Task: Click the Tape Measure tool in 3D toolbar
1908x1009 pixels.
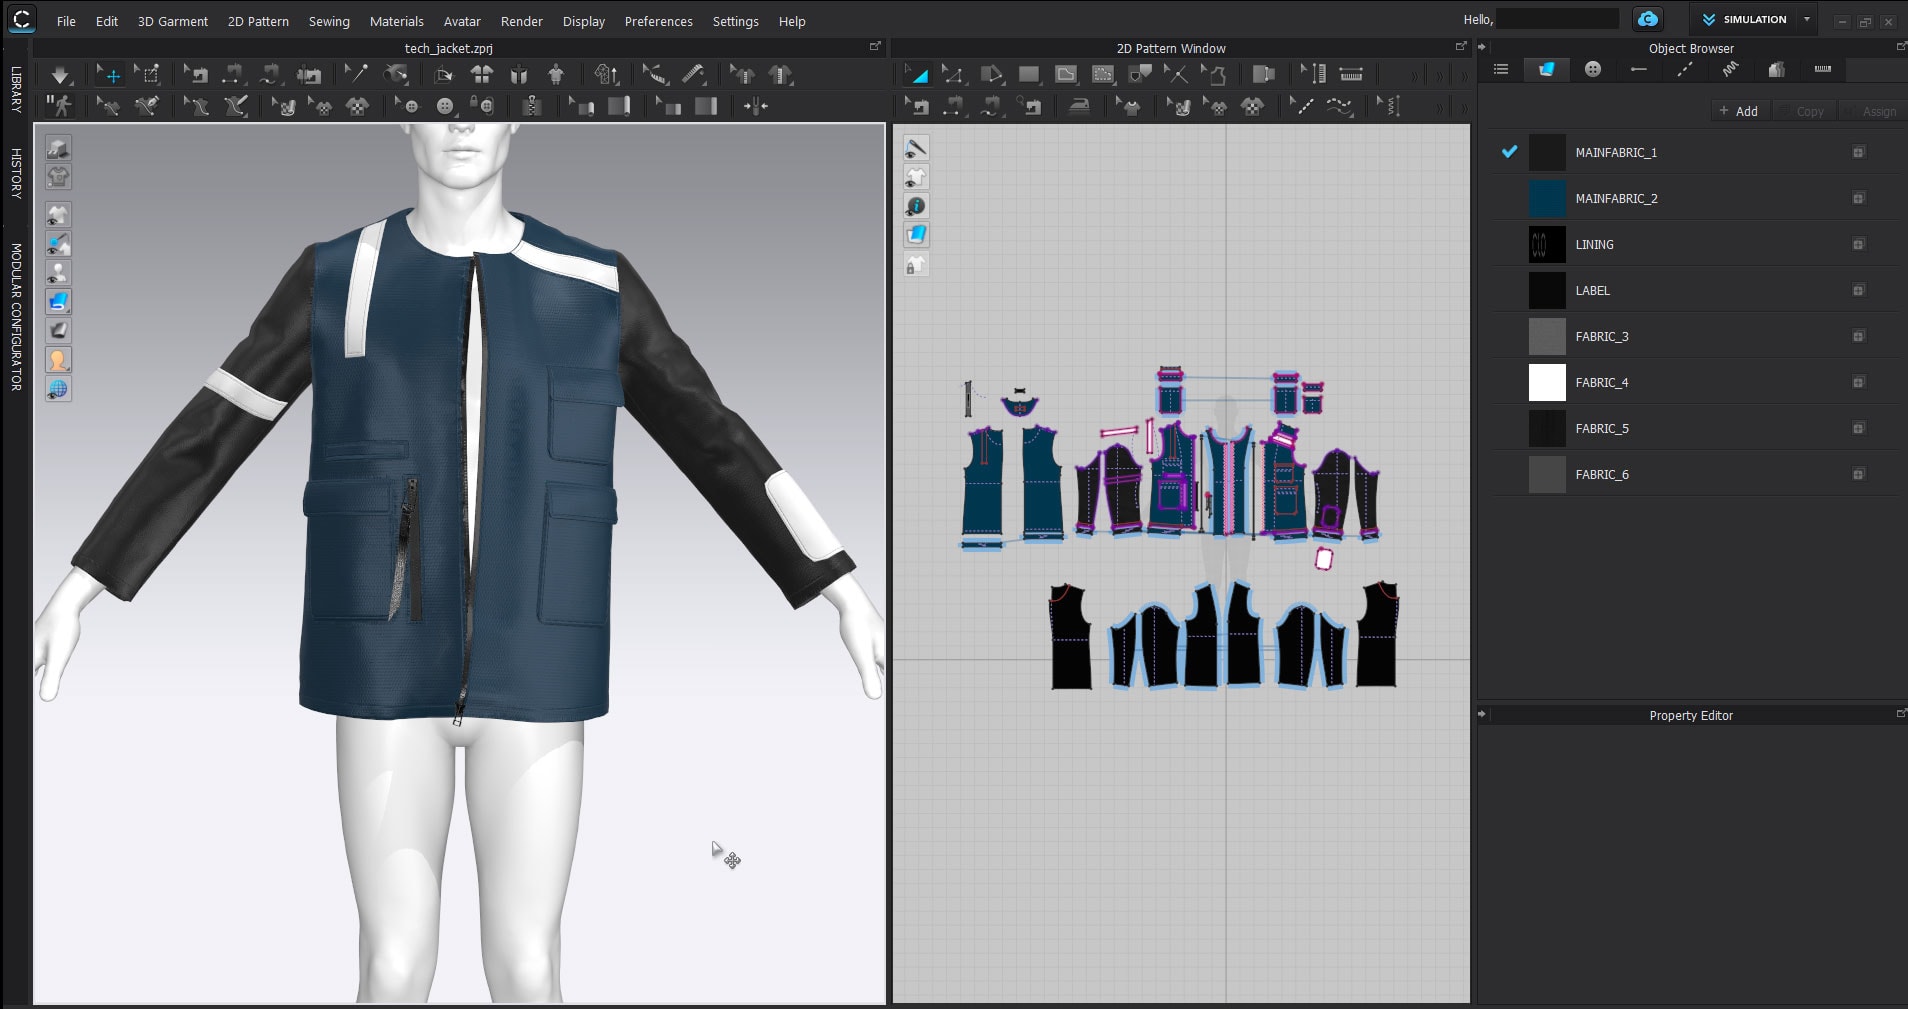Action: click(693, 75)
